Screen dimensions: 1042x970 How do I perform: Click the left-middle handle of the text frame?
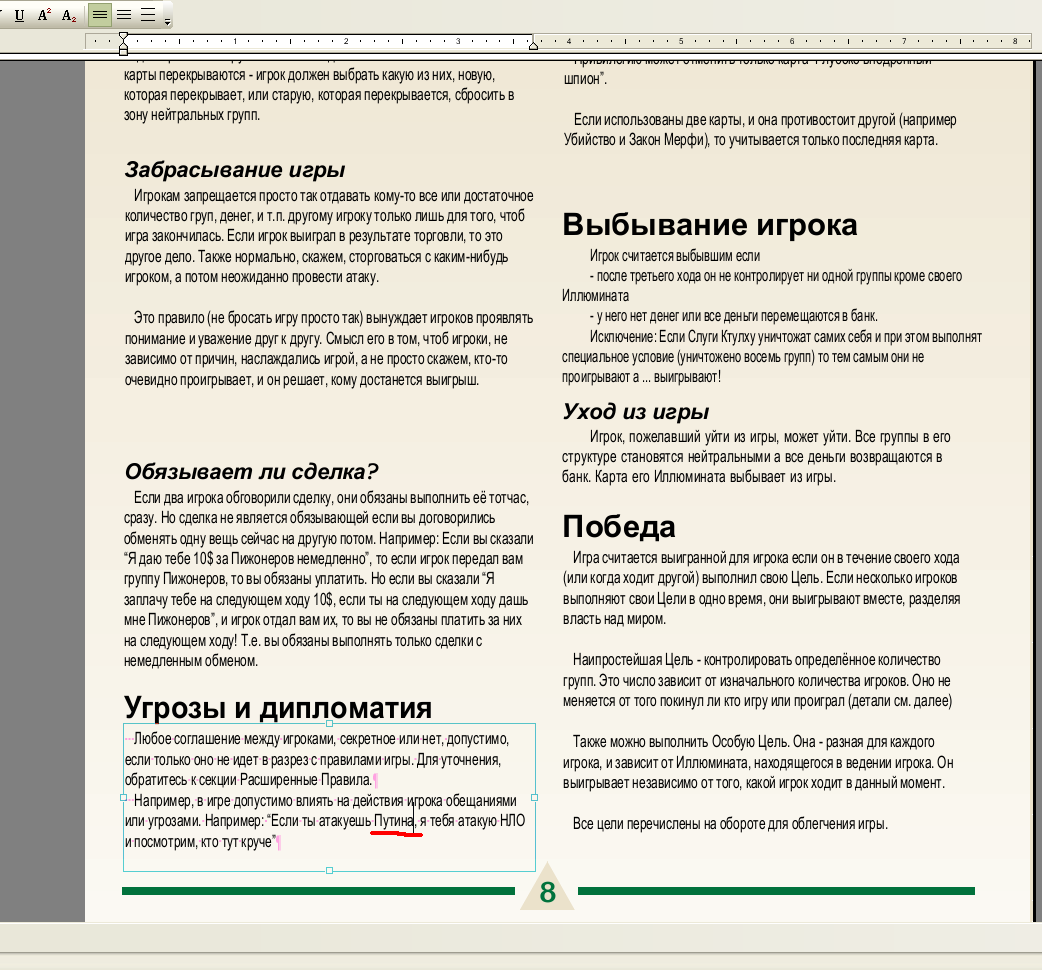[x=124, y=797]
